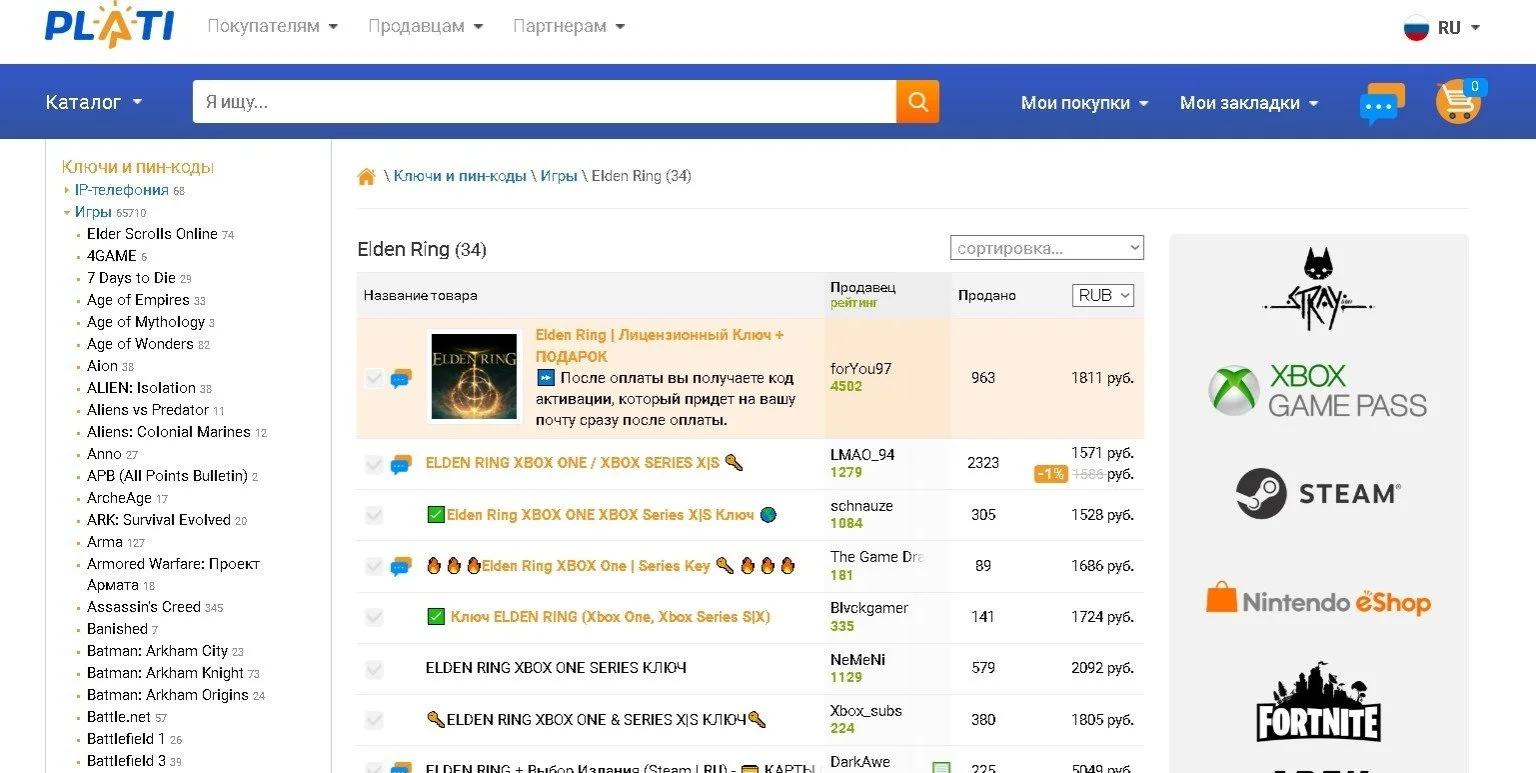Open the Продавцам menu

tap(426, 26)
